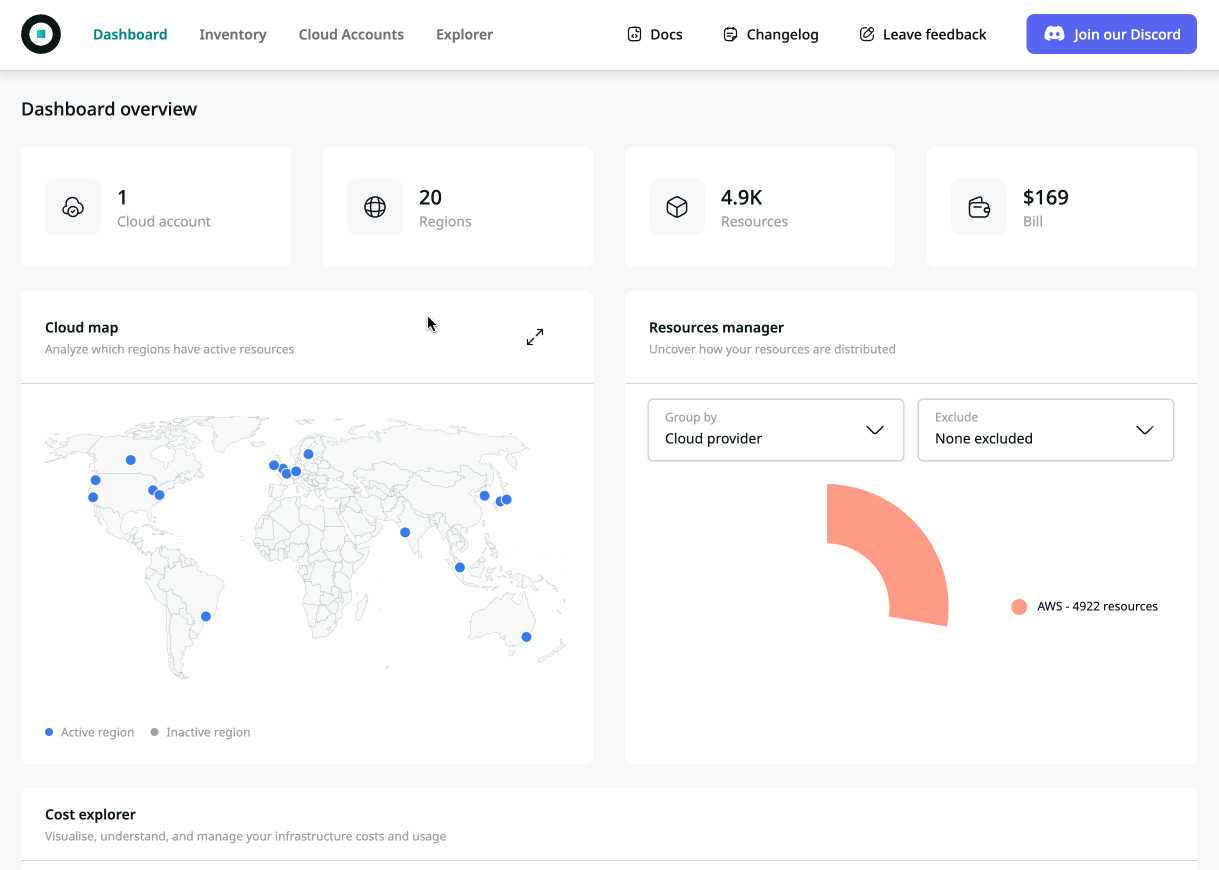Viewport: 1219px width, 870px height.
Task: Click the Changelog icon in header
Action: pyautogui.click(x=730, y=34)
